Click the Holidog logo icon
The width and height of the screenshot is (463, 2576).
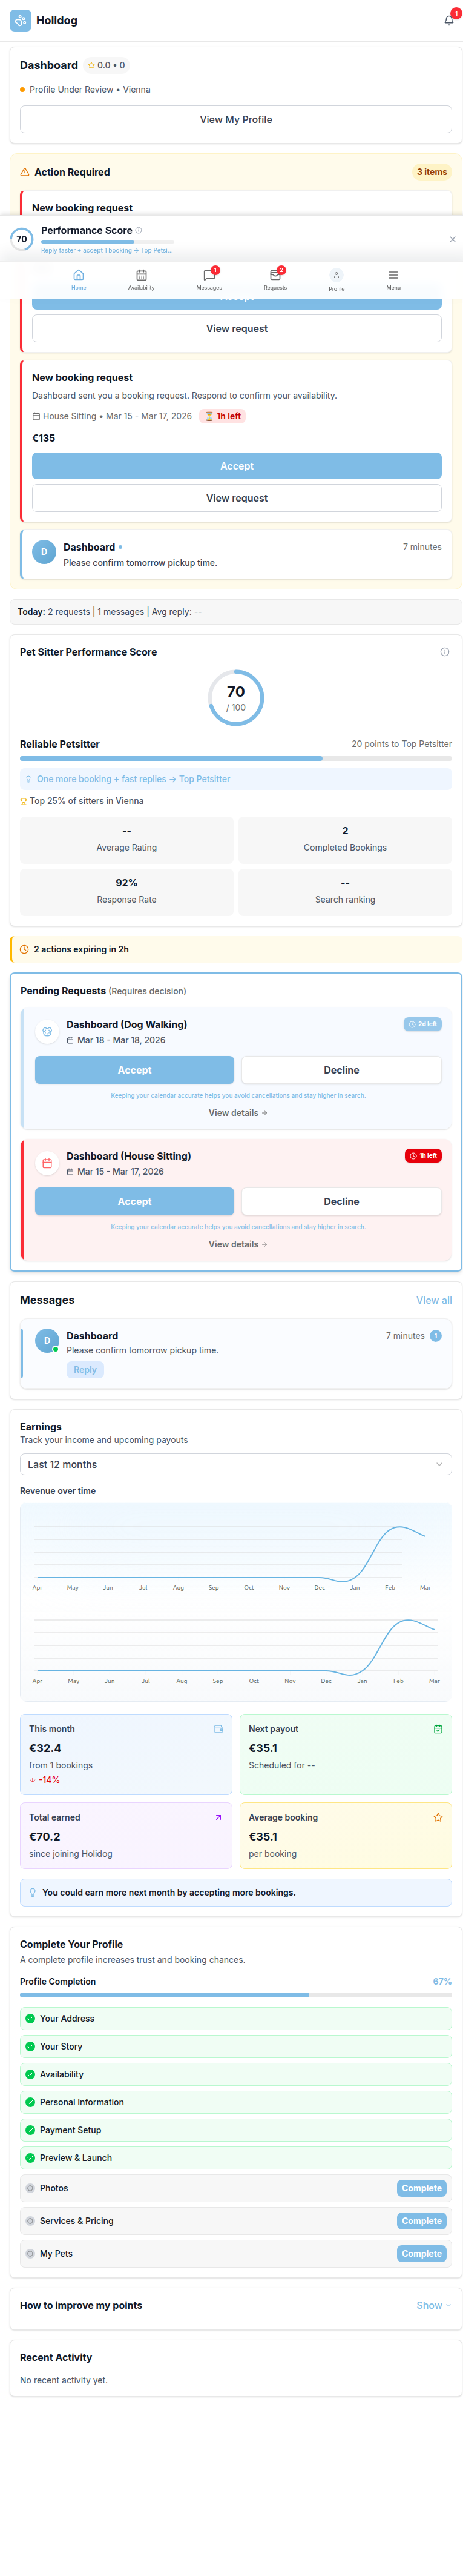click(x=20, y=20)
